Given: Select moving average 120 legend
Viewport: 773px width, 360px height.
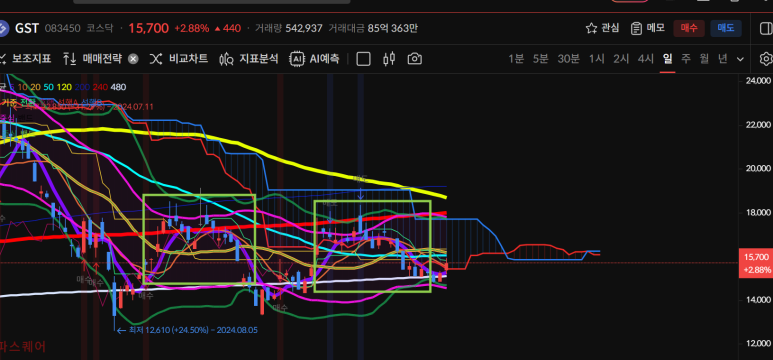Looking at the screenshot, I should point(64,87).
